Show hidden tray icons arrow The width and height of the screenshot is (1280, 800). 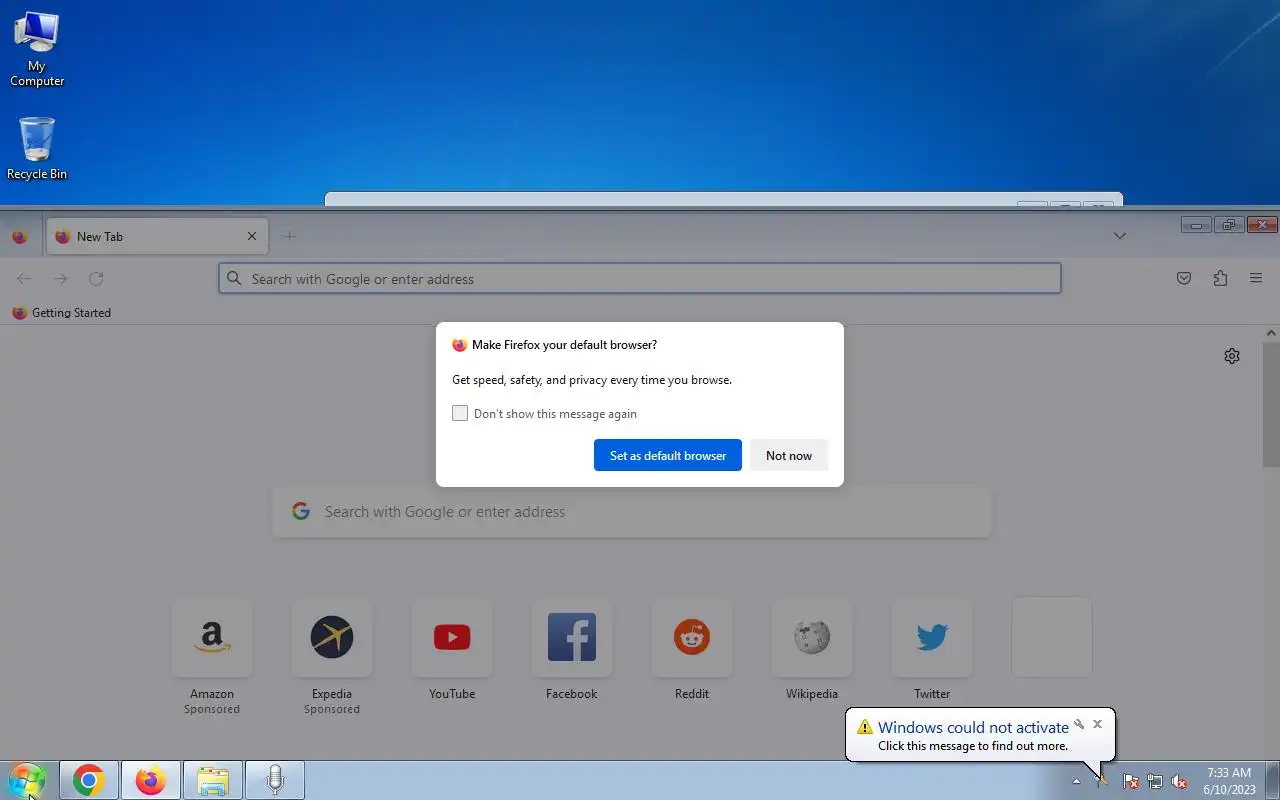pos(1076,781)
